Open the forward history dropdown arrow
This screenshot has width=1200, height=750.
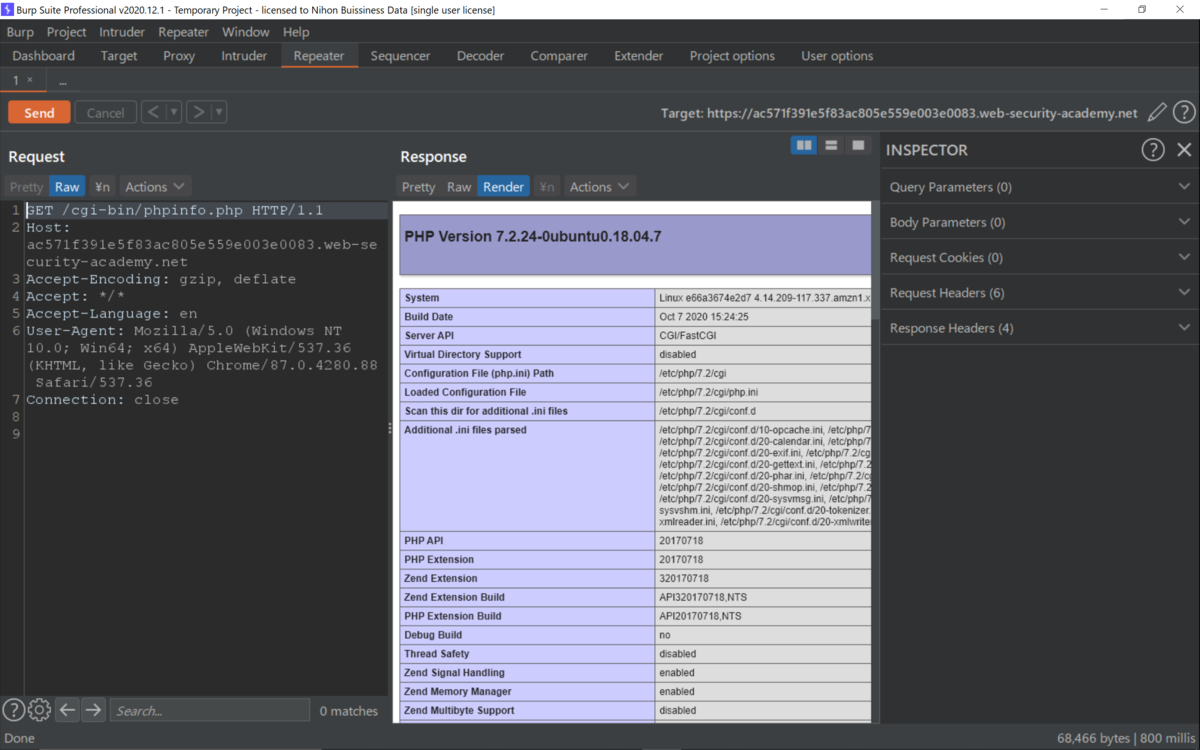point(219,112)
